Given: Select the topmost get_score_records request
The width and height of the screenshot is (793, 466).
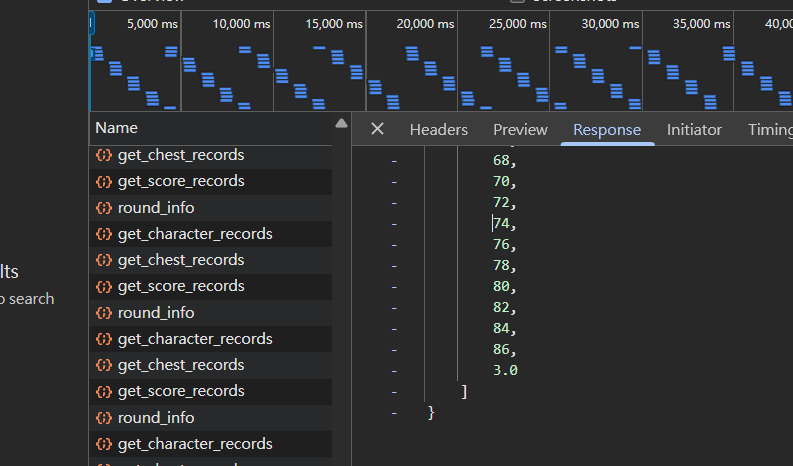Looking at the screenshot, I should tap(210, 181).
